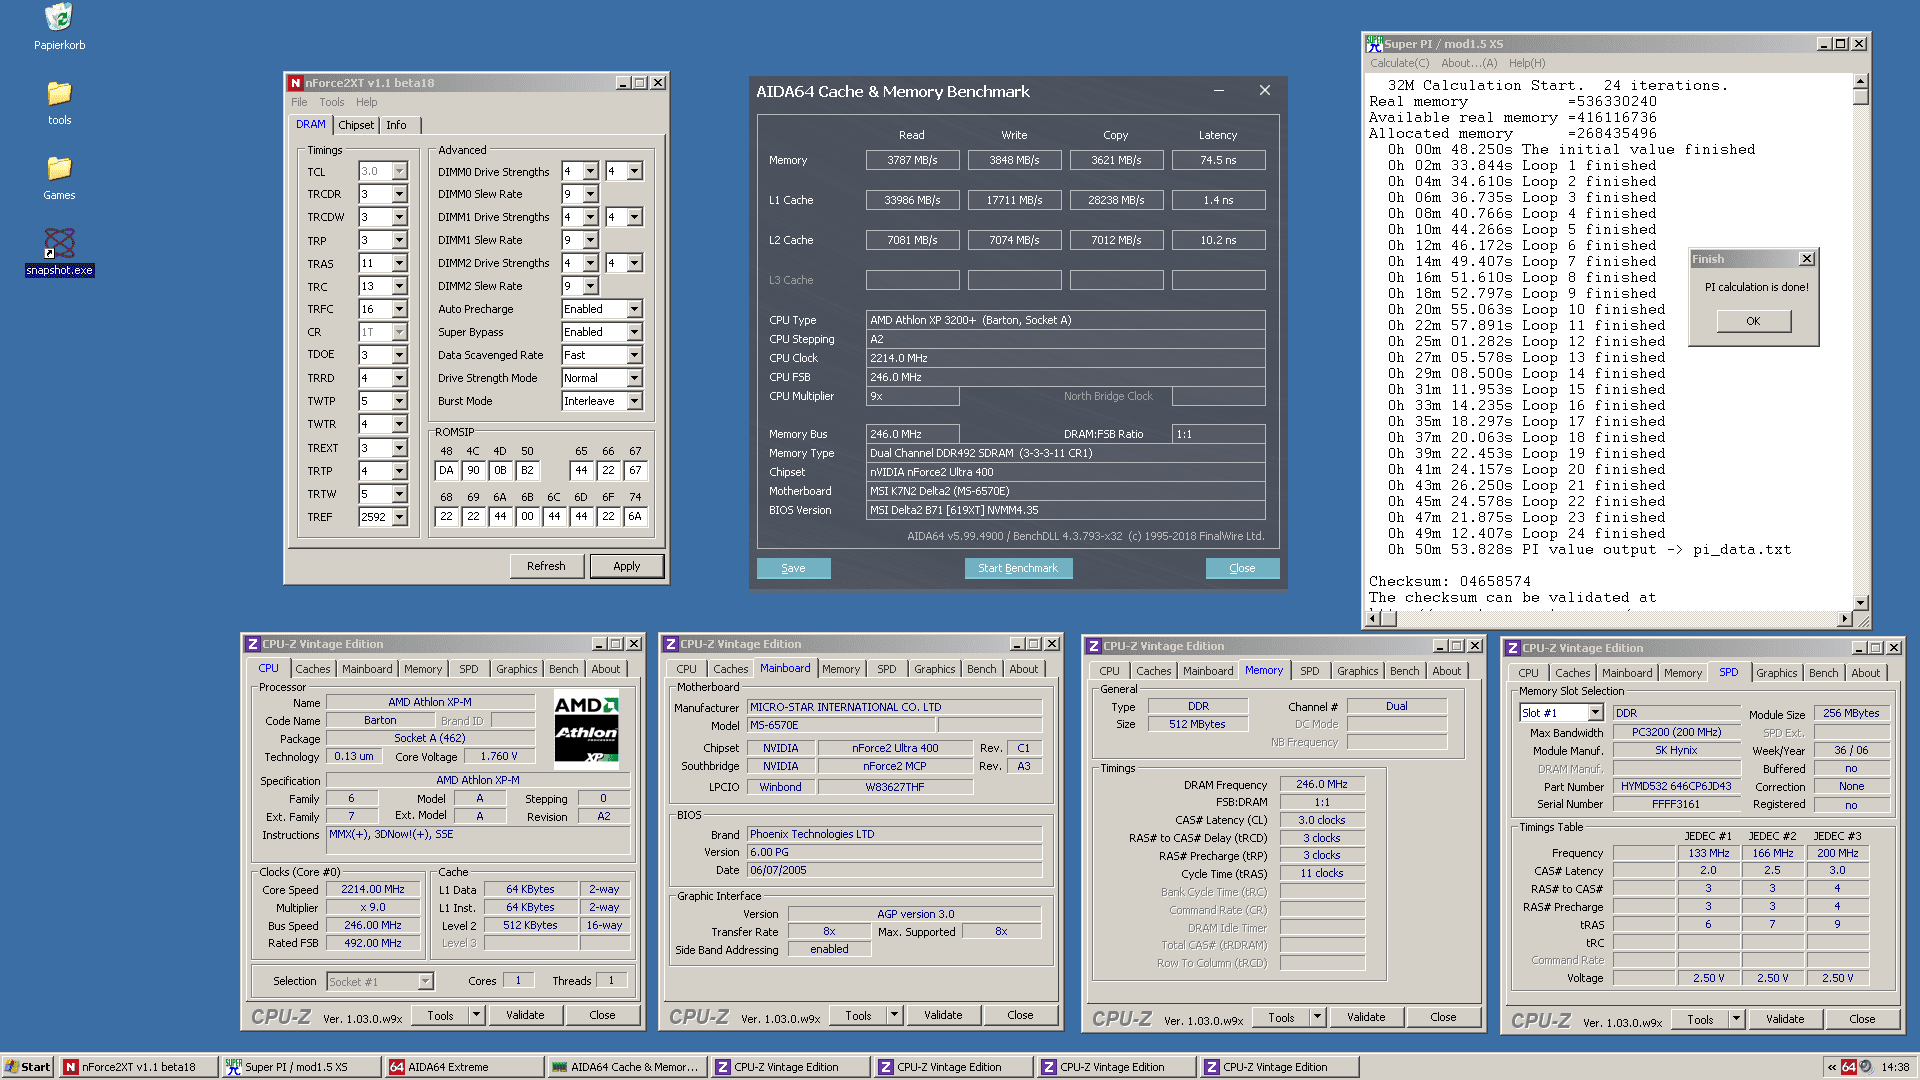Image resolution: width=1920 pixels, height=1080 pixels.
Task: Click the Start button on the taskbar
Action: tap(27, 1067)
